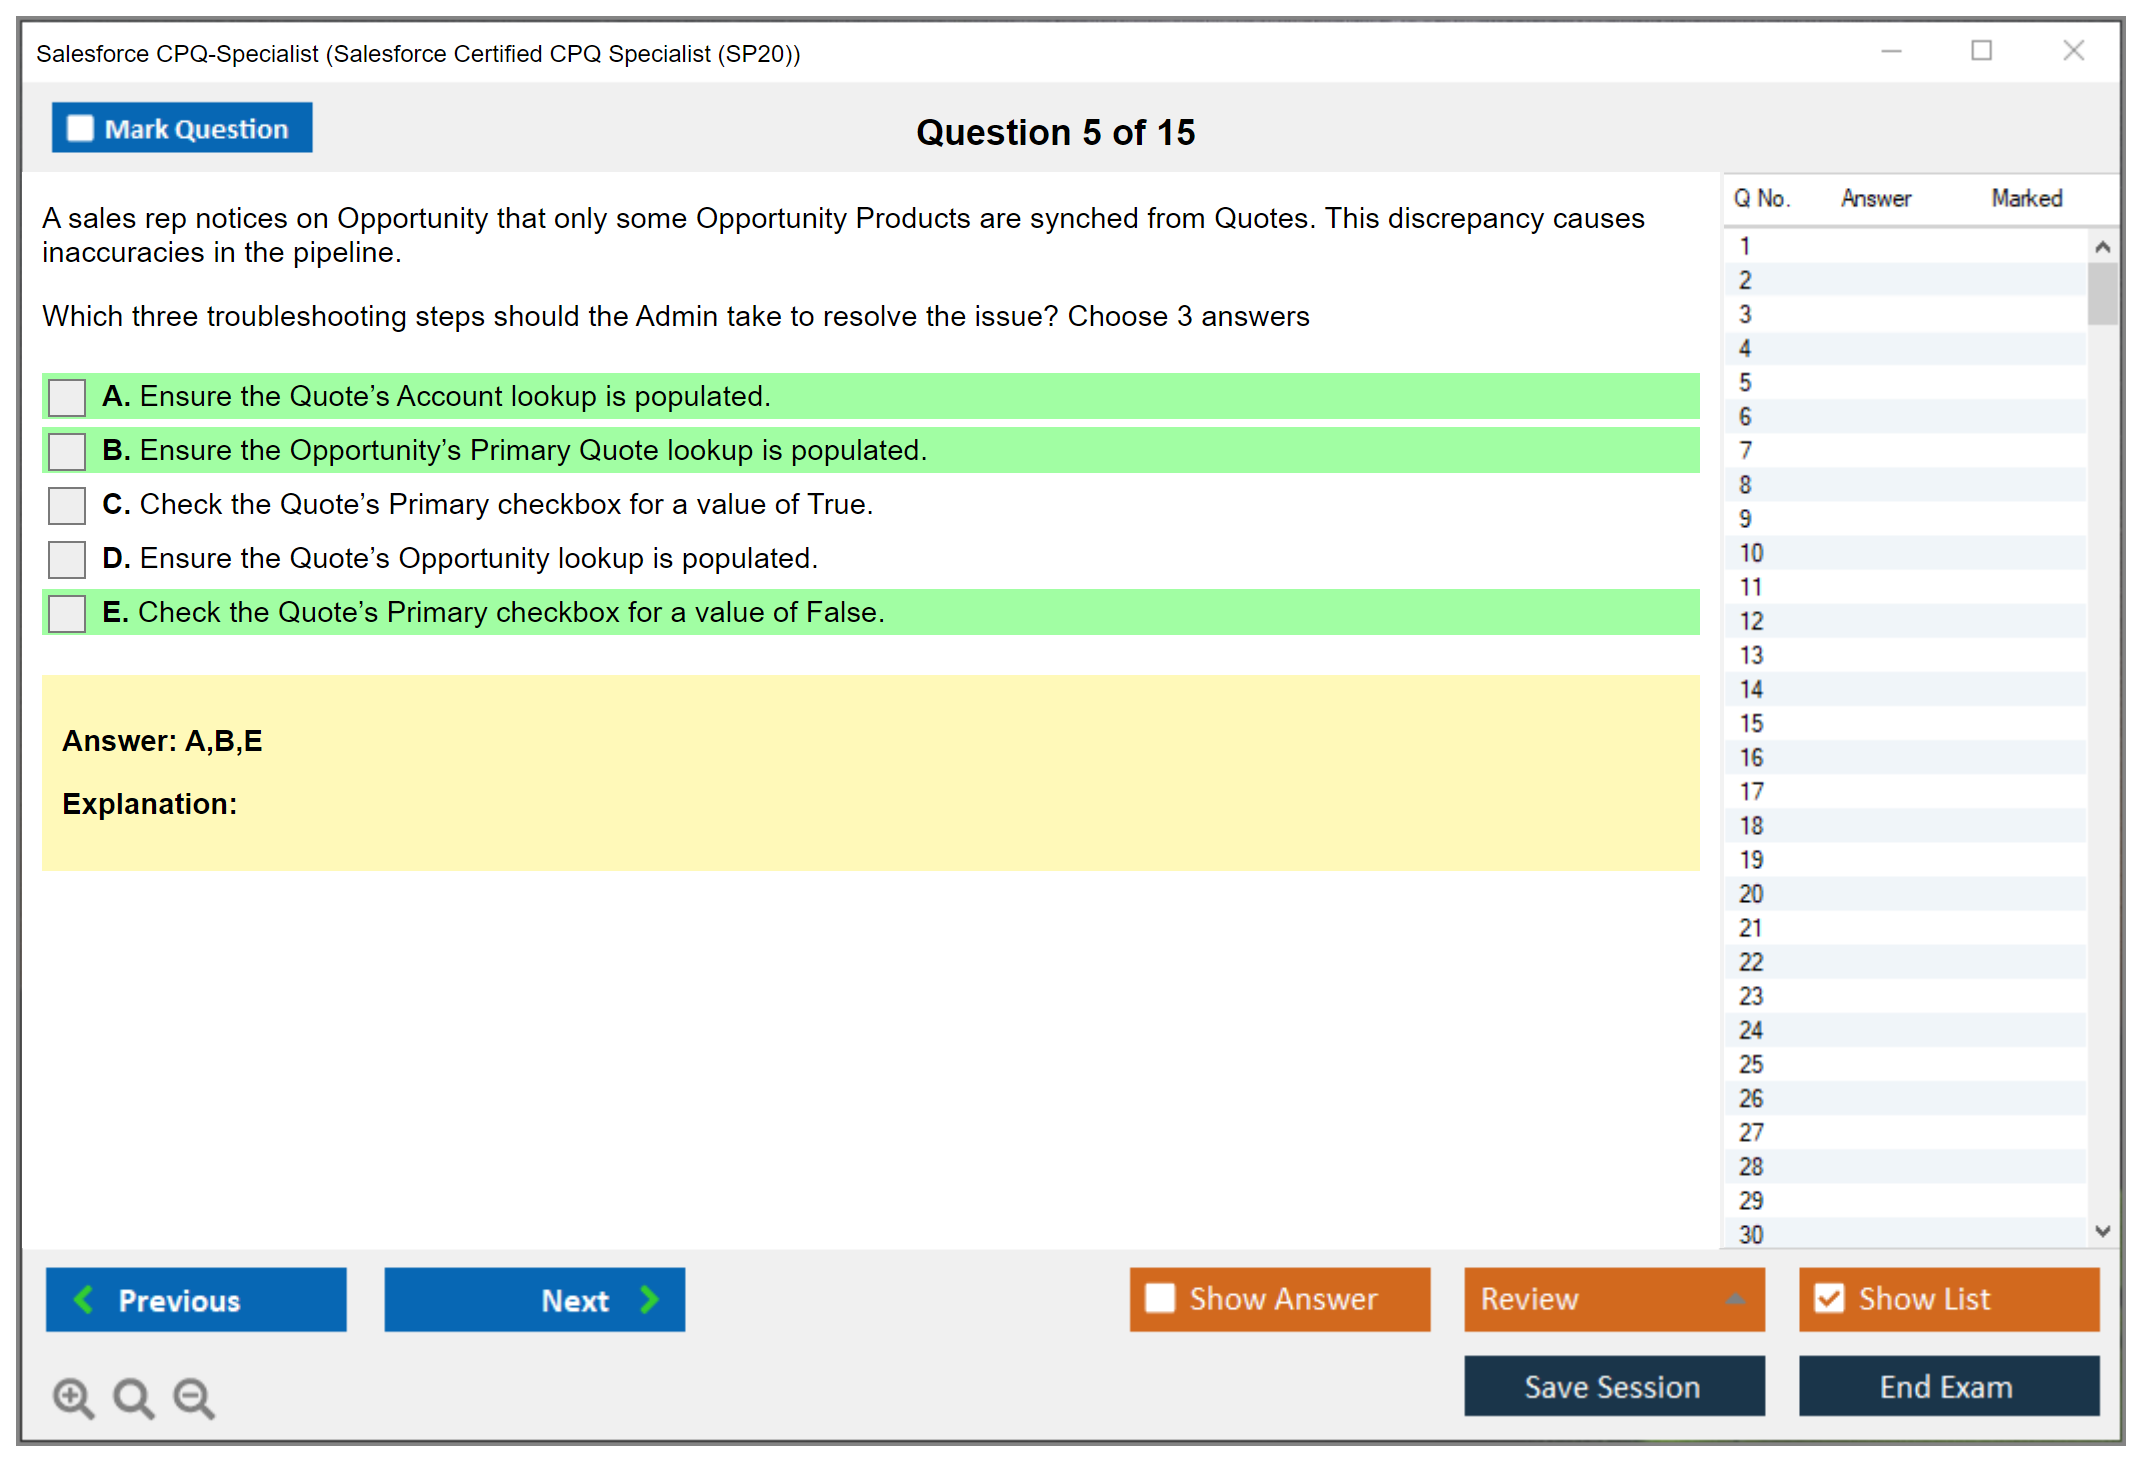Toggle the Mark Question checkbox
This screenshot has width=2150, height=1470.
point(80,128)
